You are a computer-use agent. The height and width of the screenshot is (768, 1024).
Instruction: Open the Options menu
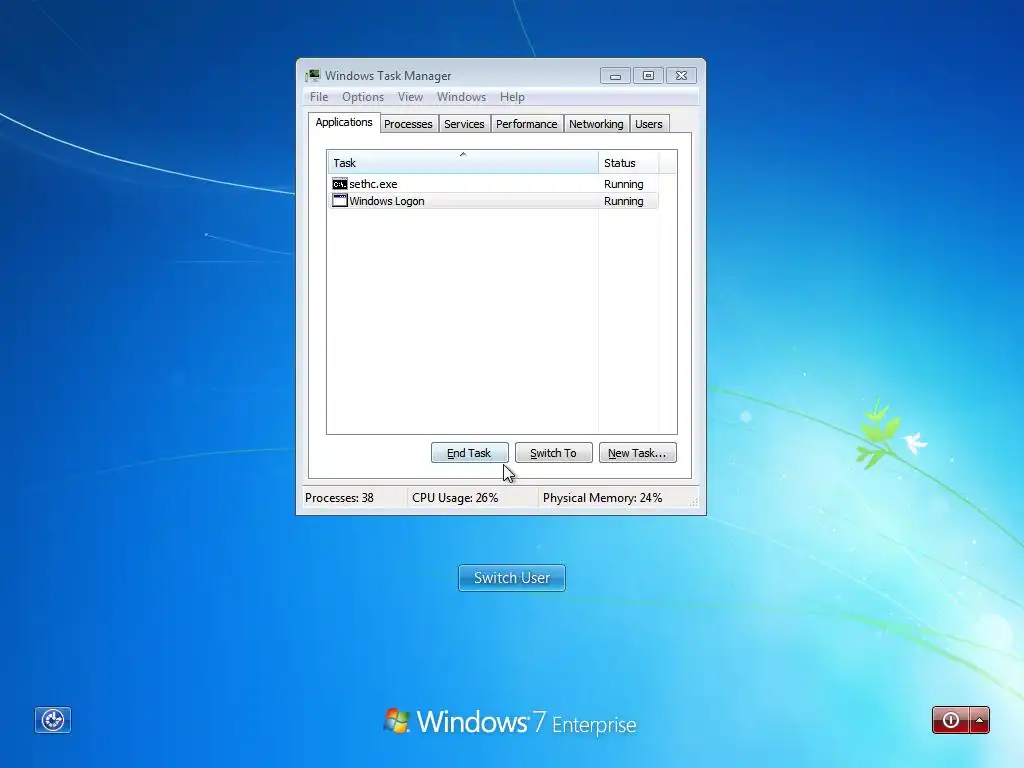click(362, 97)
